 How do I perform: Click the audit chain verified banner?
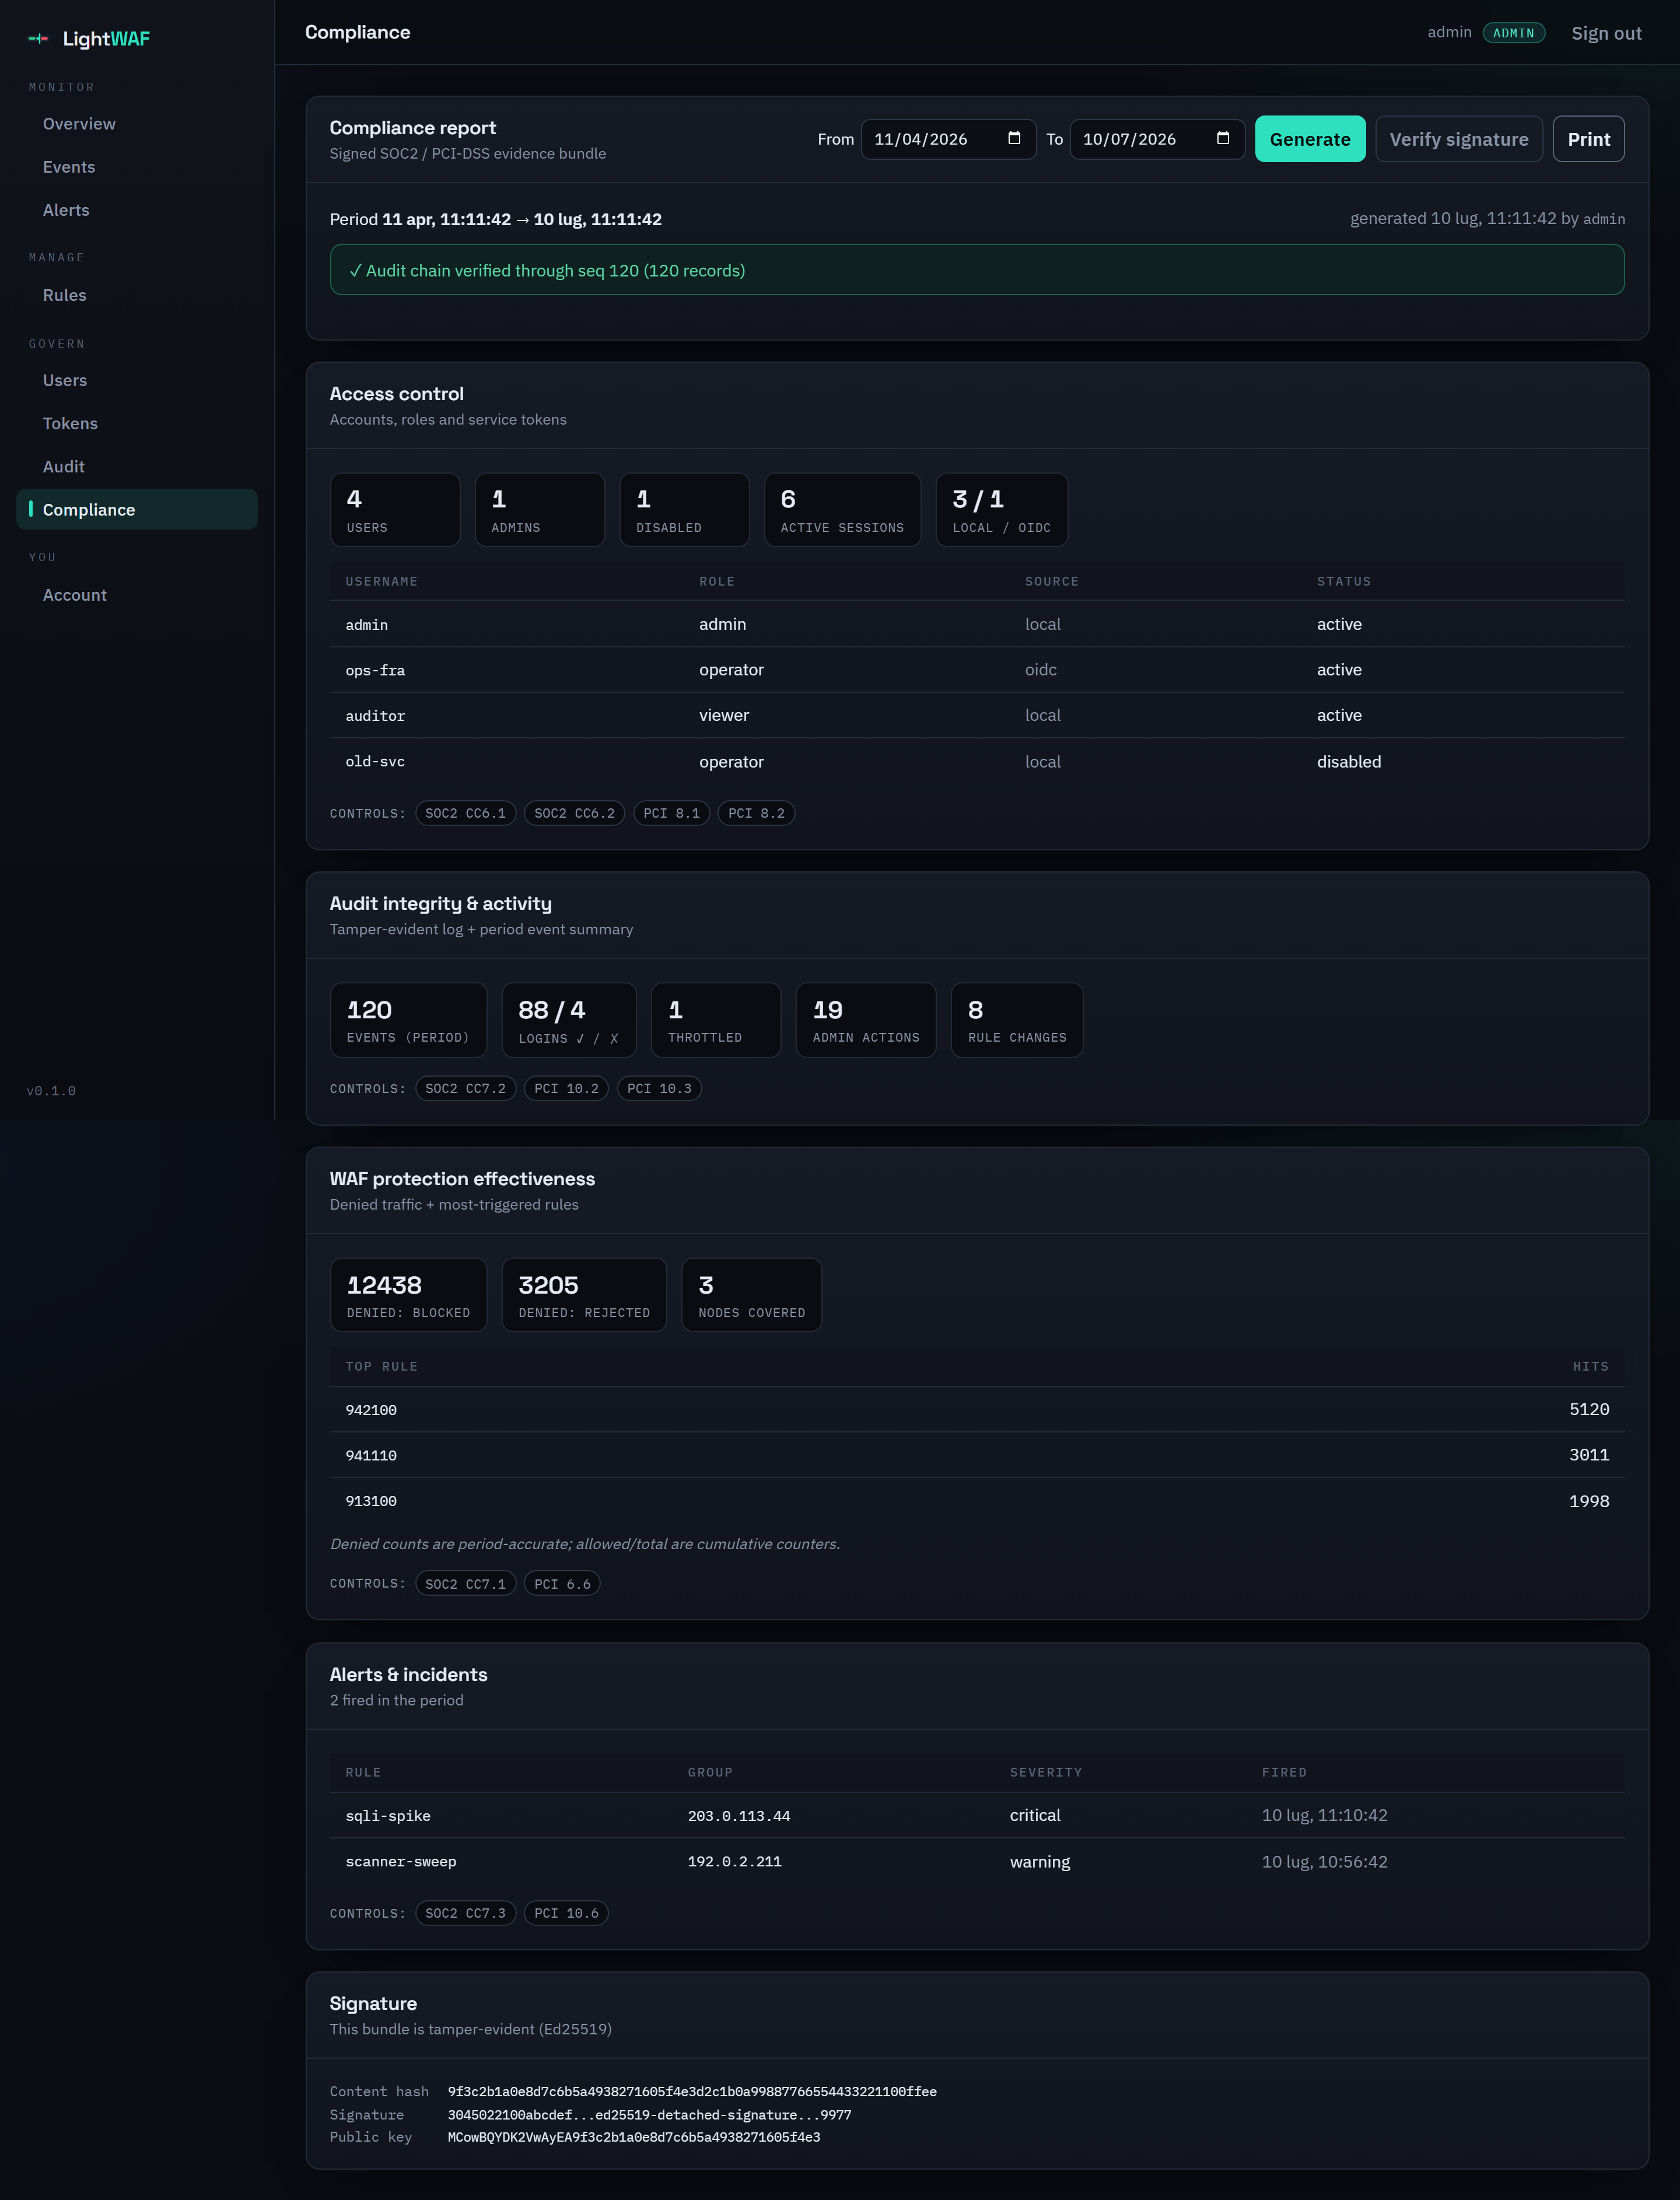(x=977, y=270)
